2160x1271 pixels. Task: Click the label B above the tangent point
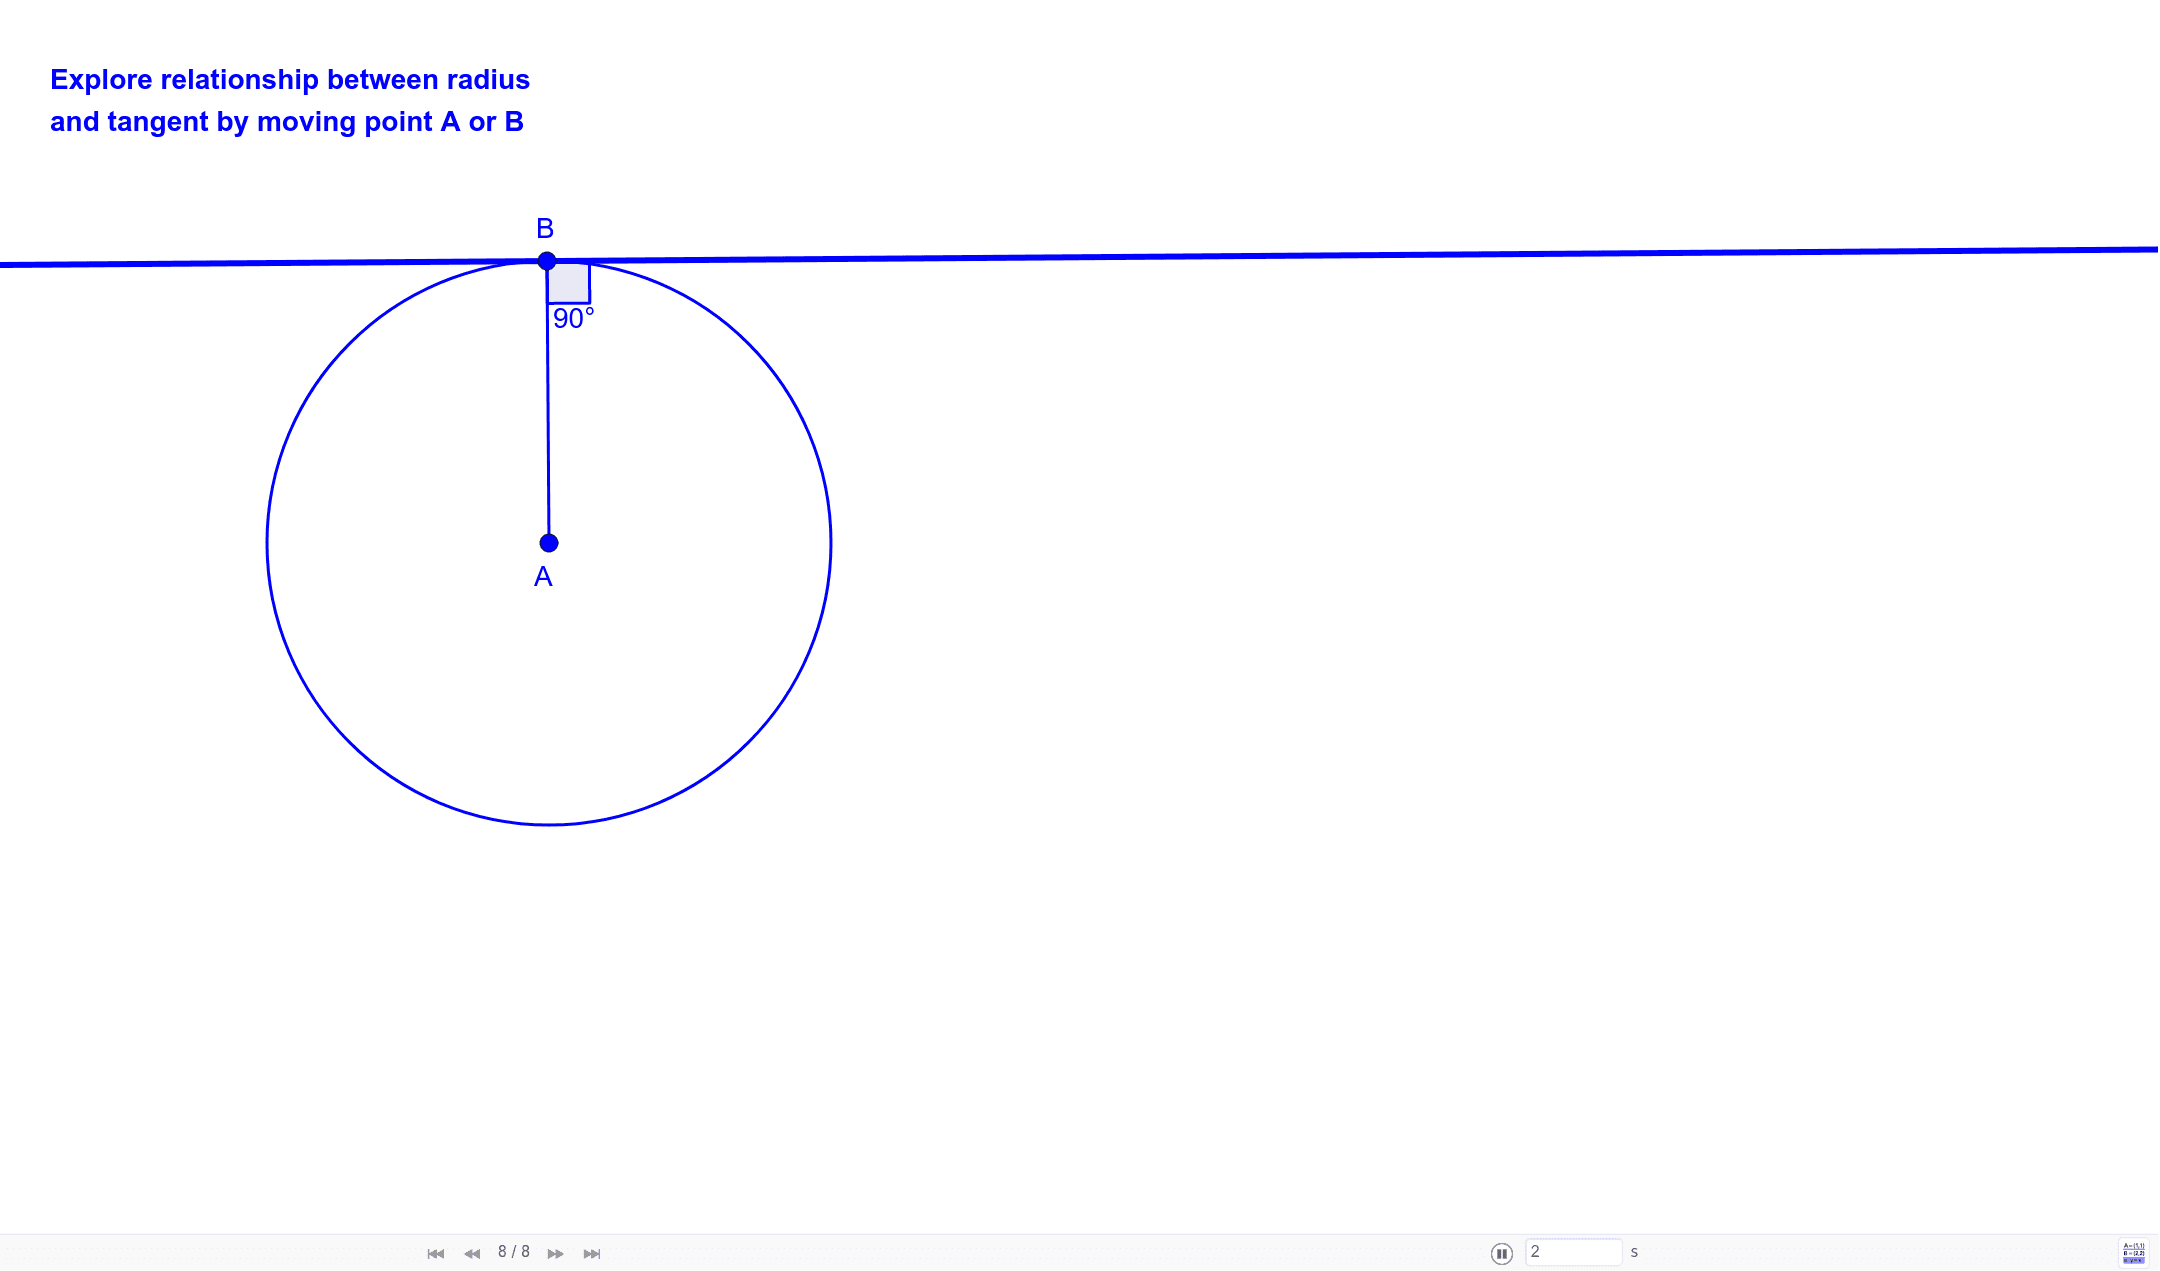pos(545,227)
